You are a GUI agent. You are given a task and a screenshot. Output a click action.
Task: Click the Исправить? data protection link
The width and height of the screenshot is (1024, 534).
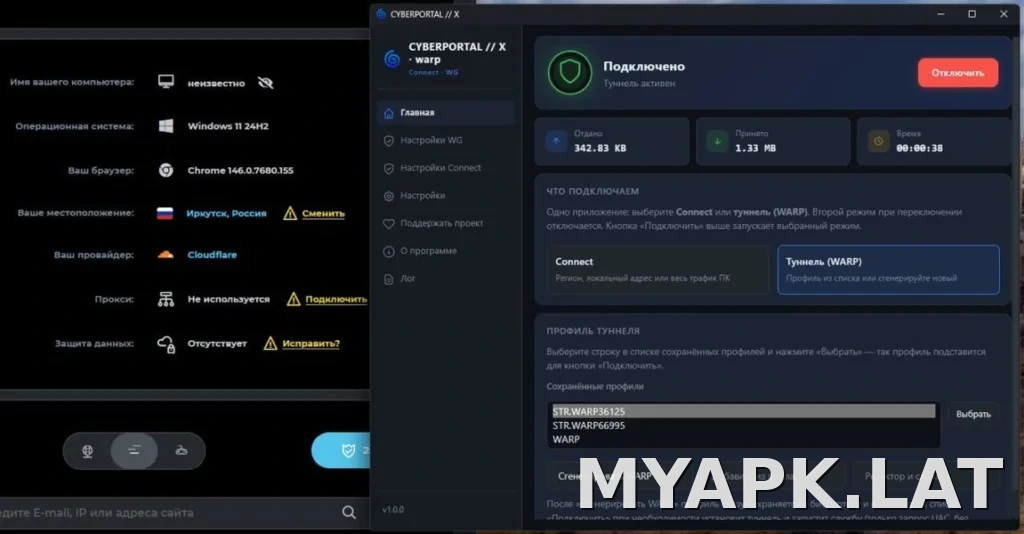coord(311,343)
